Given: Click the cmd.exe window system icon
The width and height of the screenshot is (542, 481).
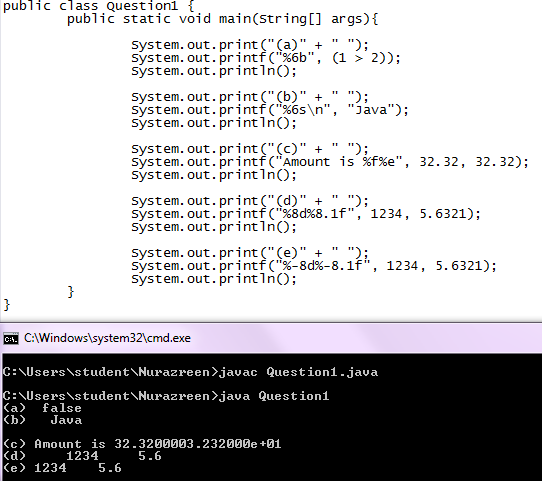Looking at the screenshot, I should coord(11,338).
